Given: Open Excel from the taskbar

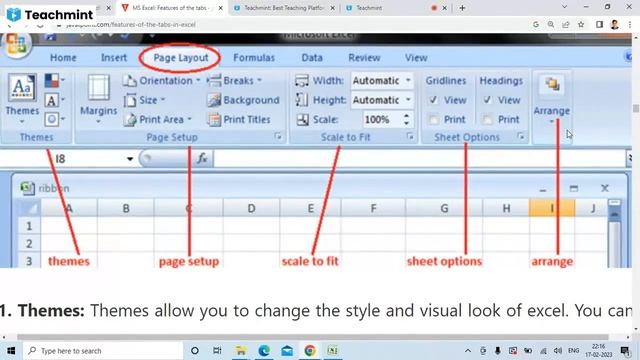Looking at the screenshot, I should click(333, 351).
